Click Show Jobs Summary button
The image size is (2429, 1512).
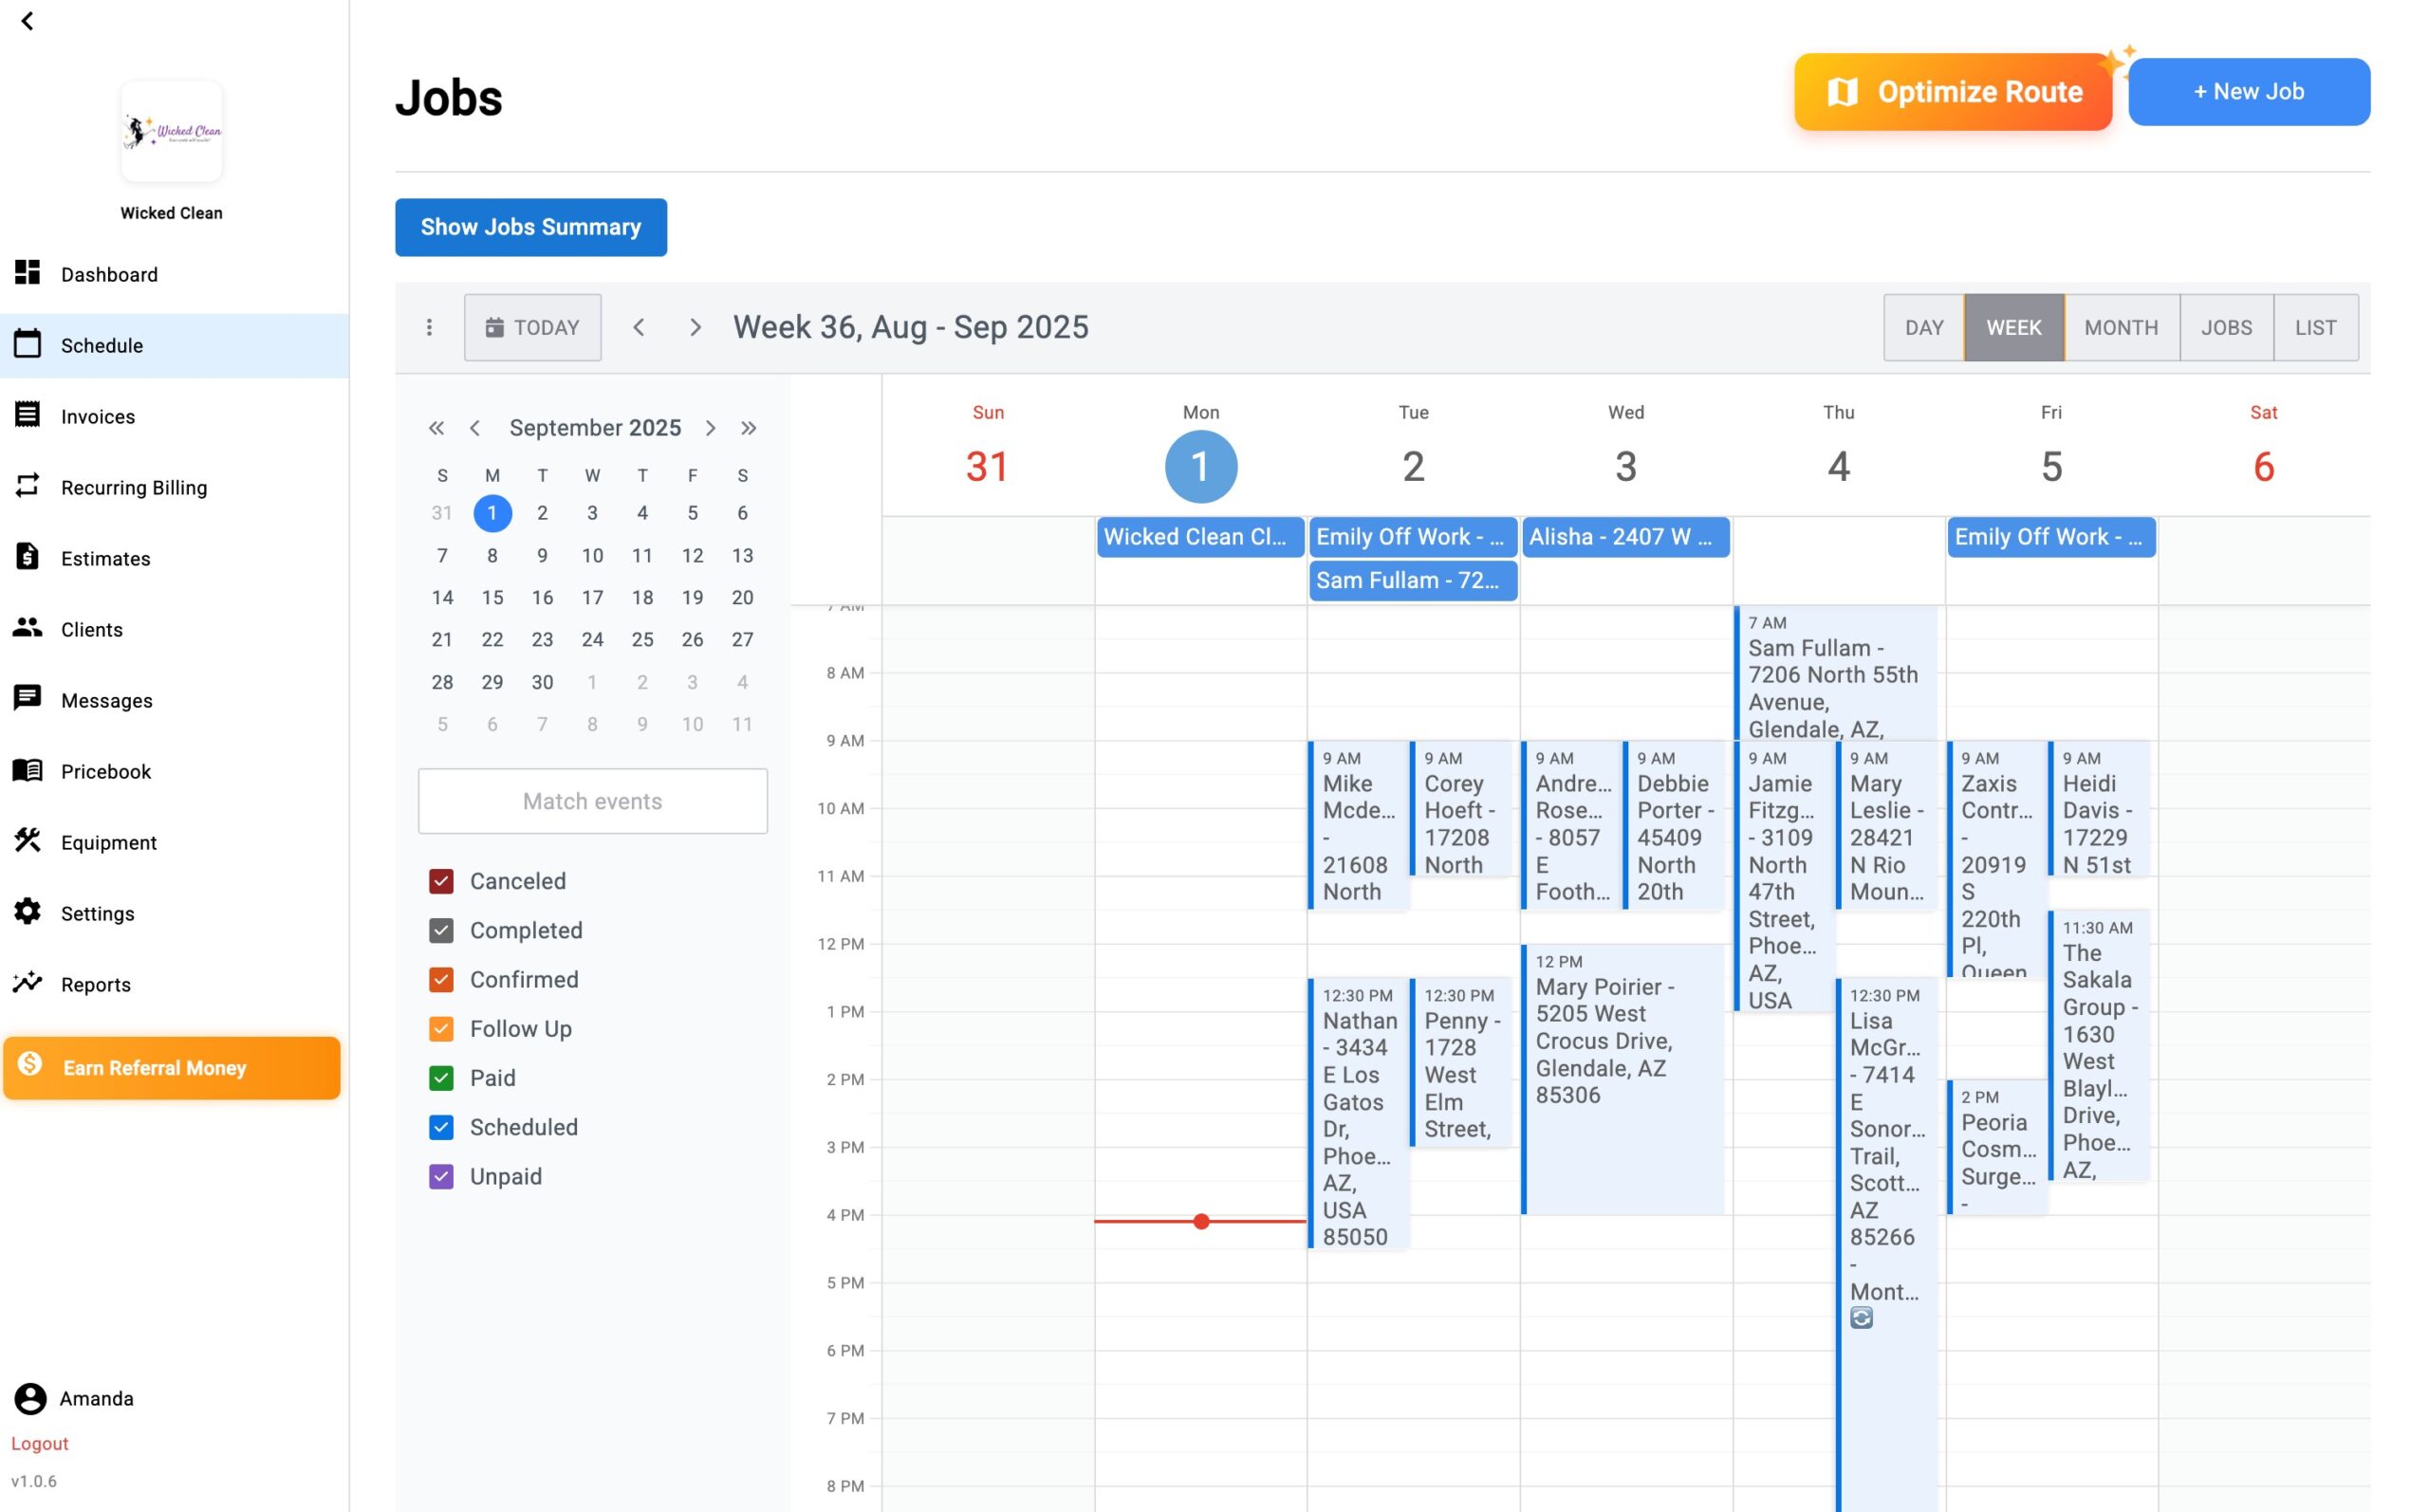click(530, 227)
